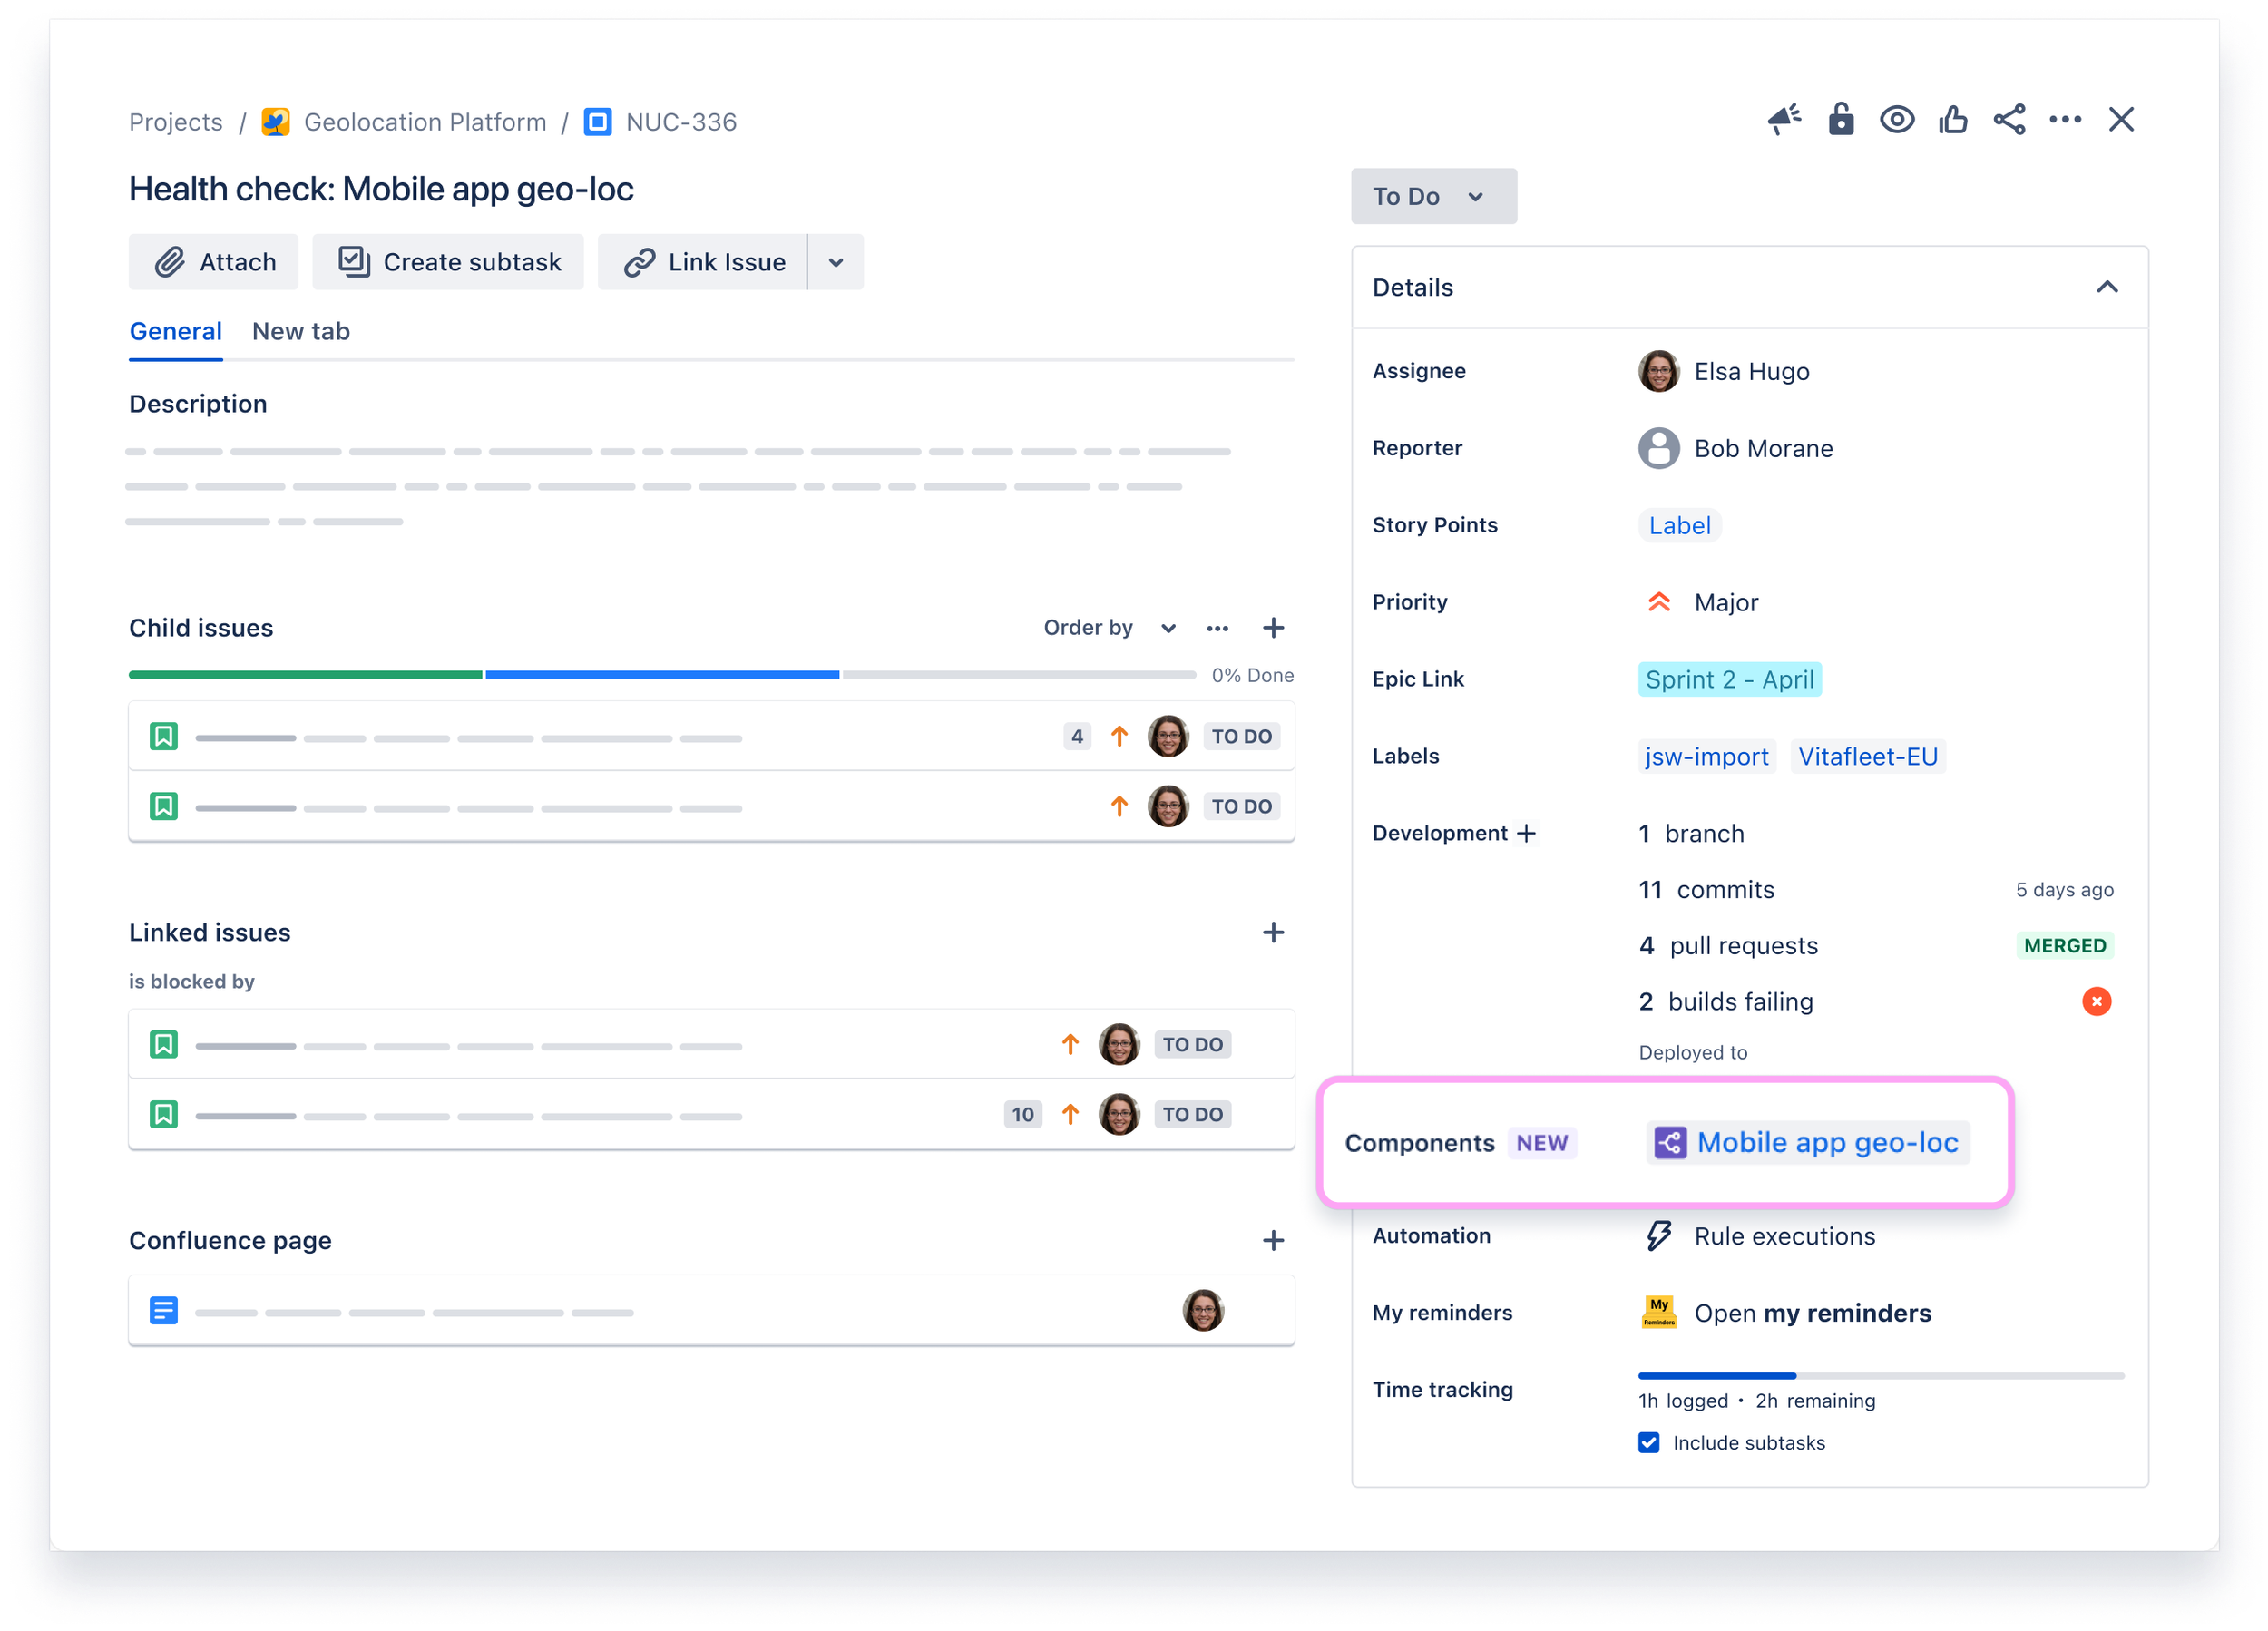2268x1631 pixels.
Task: Toggle watching this issue with the eye icon
Action: click(x=1896, y=119)
